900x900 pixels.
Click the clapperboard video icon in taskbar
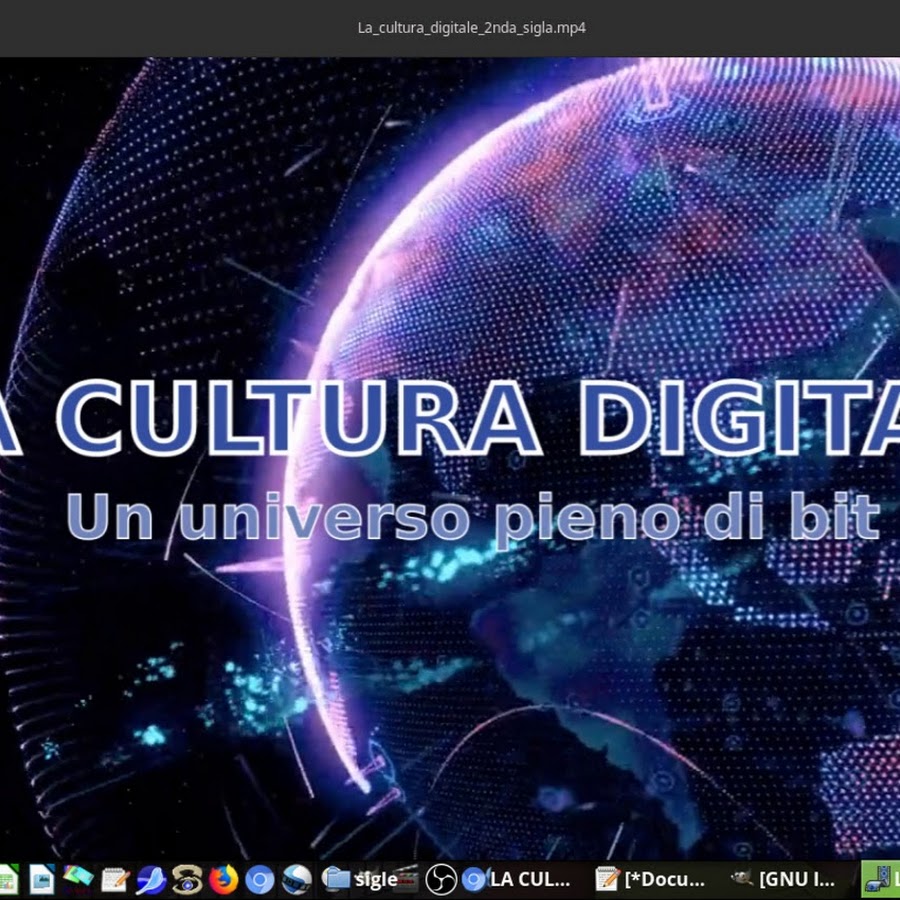[x=407, y=880]
